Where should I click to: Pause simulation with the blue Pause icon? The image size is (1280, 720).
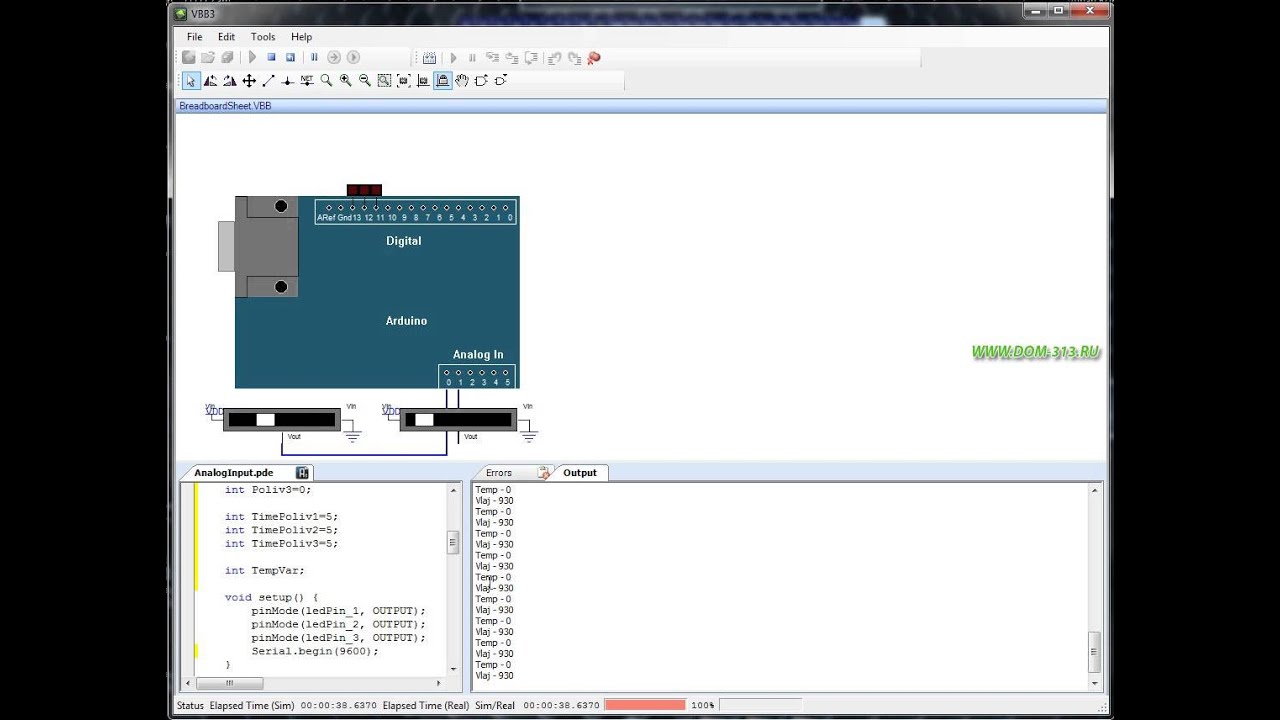point(314,58)
